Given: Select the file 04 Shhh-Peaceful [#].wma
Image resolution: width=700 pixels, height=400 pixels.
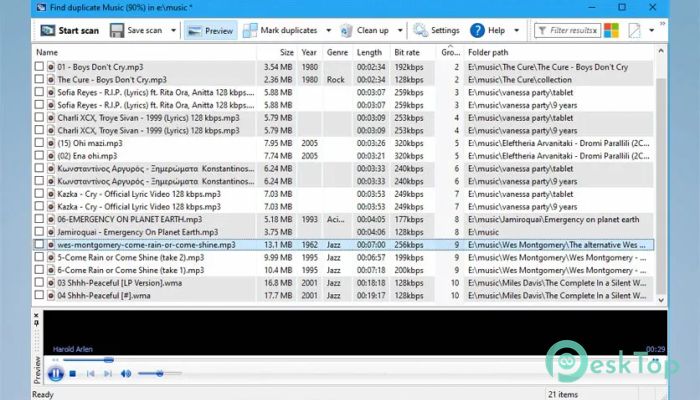Looking at the screenshot, I should tap(104, 296).
